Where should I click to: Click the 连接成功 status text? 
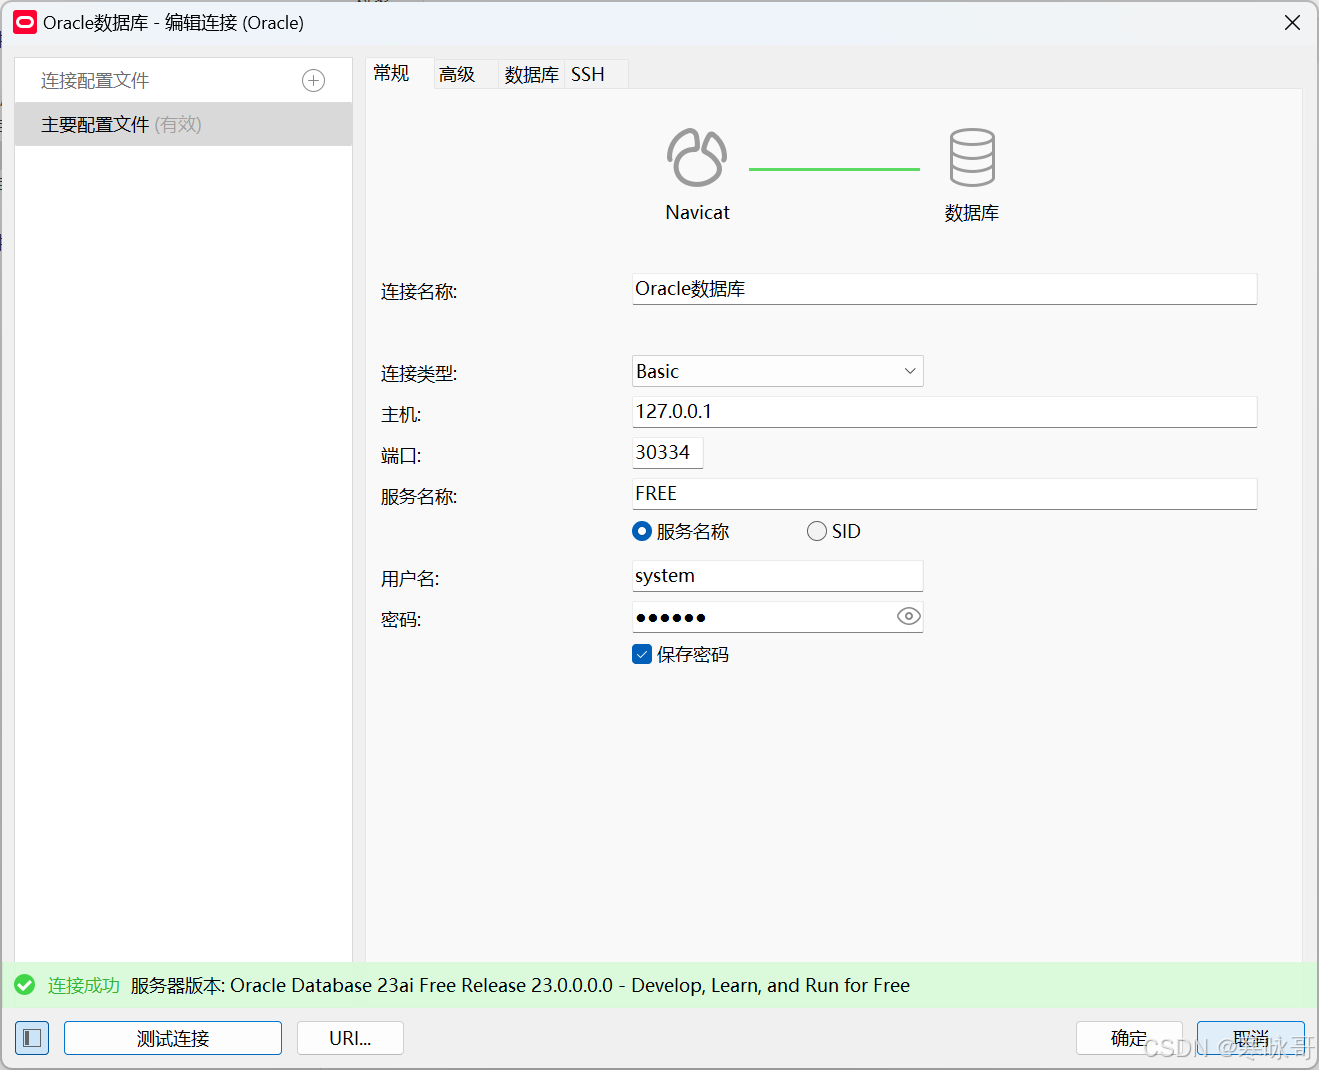click(x=84, y=985)
